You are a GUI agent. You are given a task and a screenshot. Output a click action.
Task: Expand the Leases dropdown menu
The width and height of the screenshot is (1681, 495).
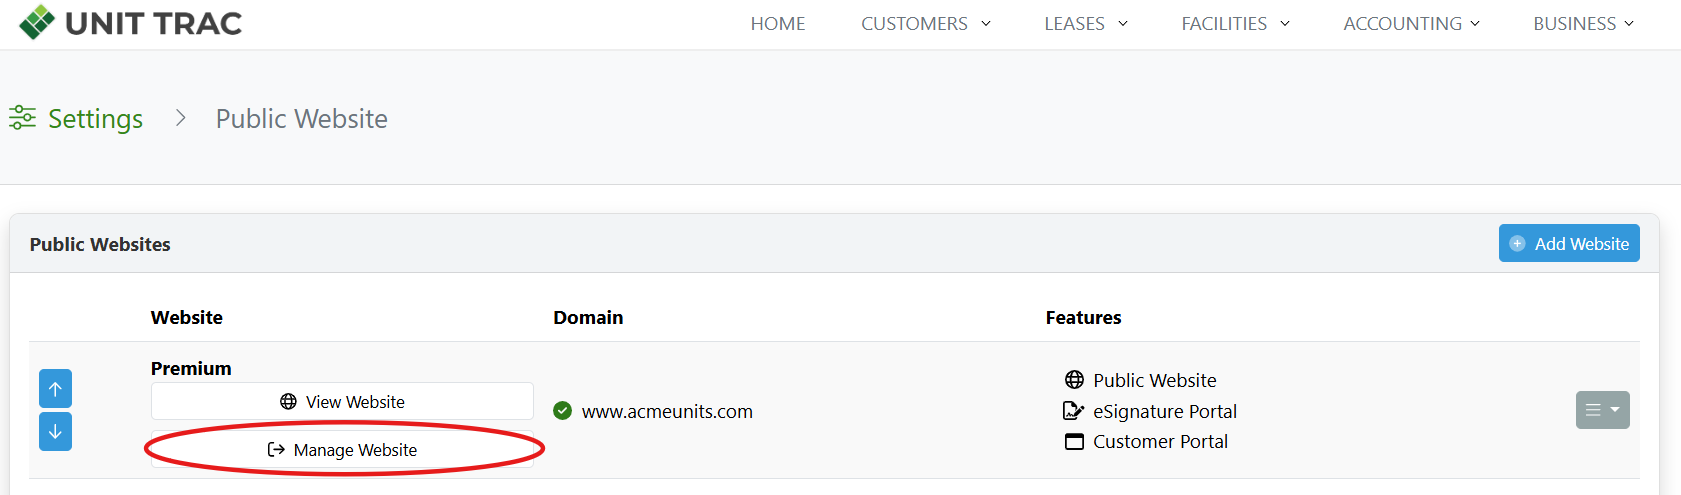coord(1085,24)
